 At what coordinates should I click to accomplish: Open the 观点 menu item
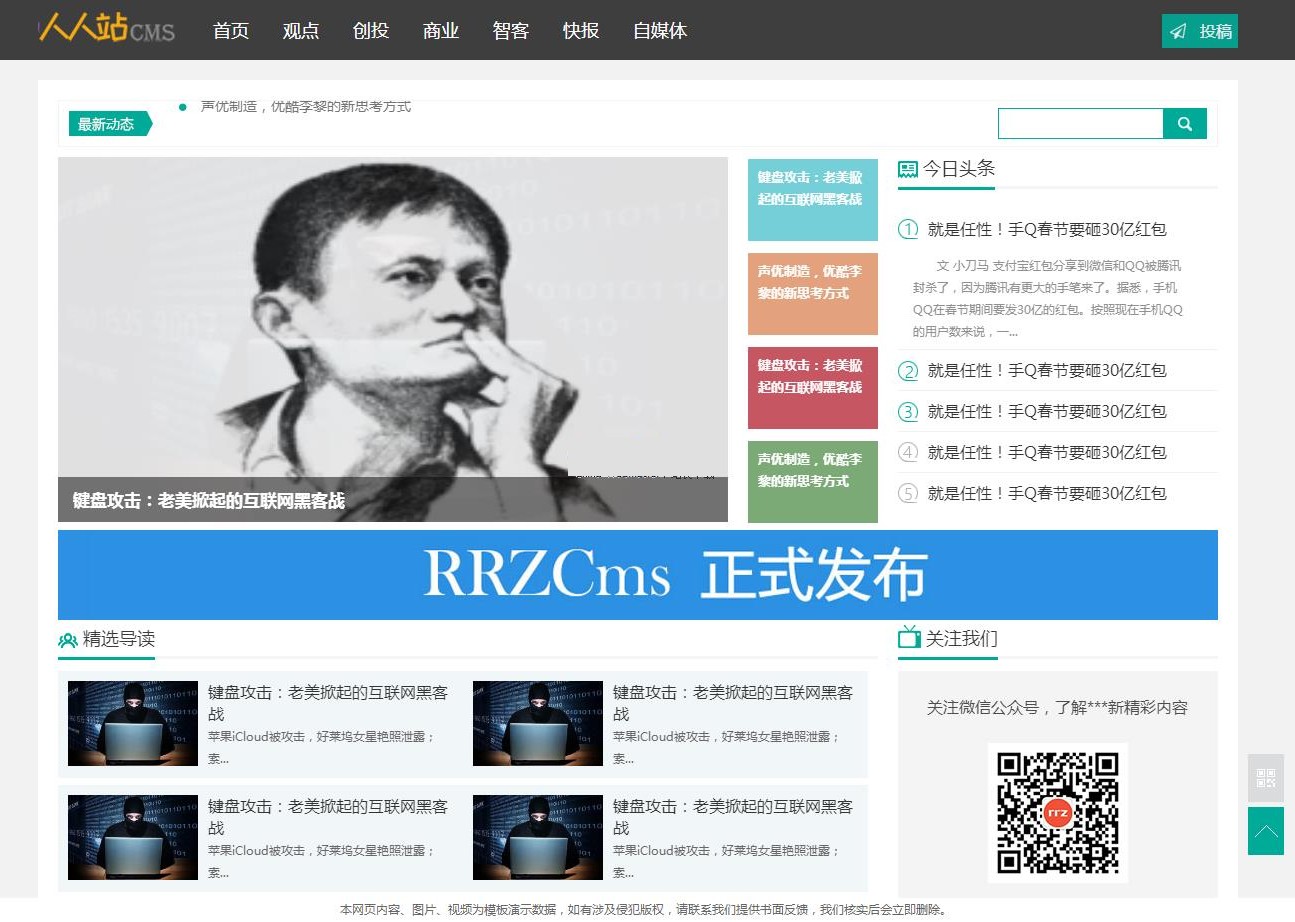tap(300, 30)
